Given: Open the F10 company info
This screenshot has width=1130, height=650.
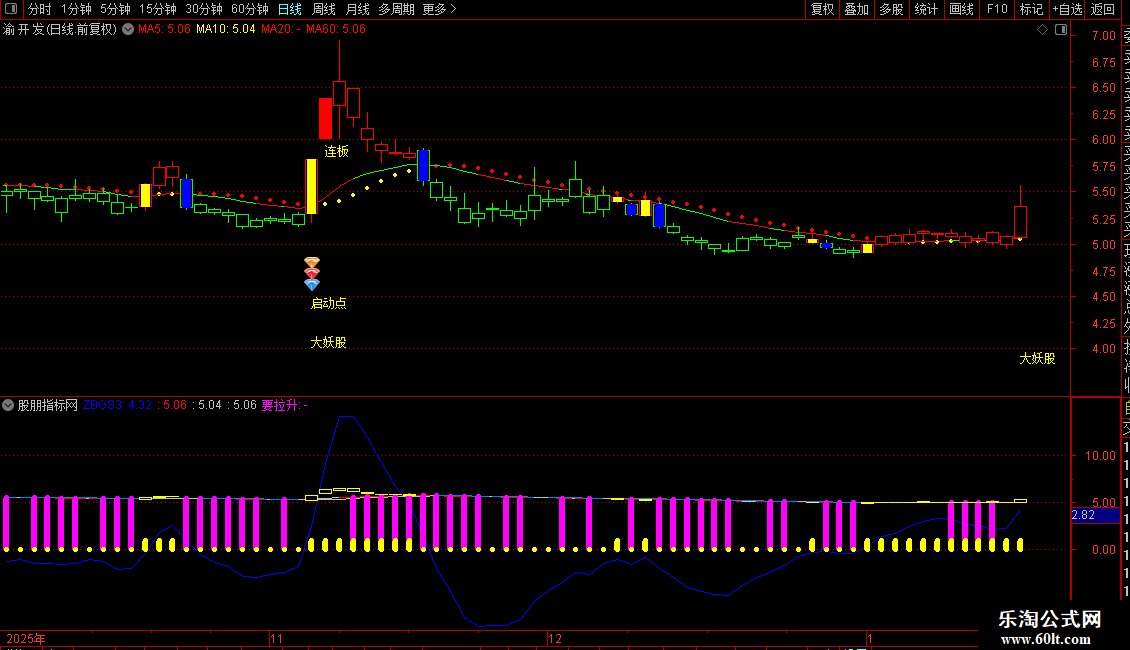Looking at the screenshot, I should [997, 9].
